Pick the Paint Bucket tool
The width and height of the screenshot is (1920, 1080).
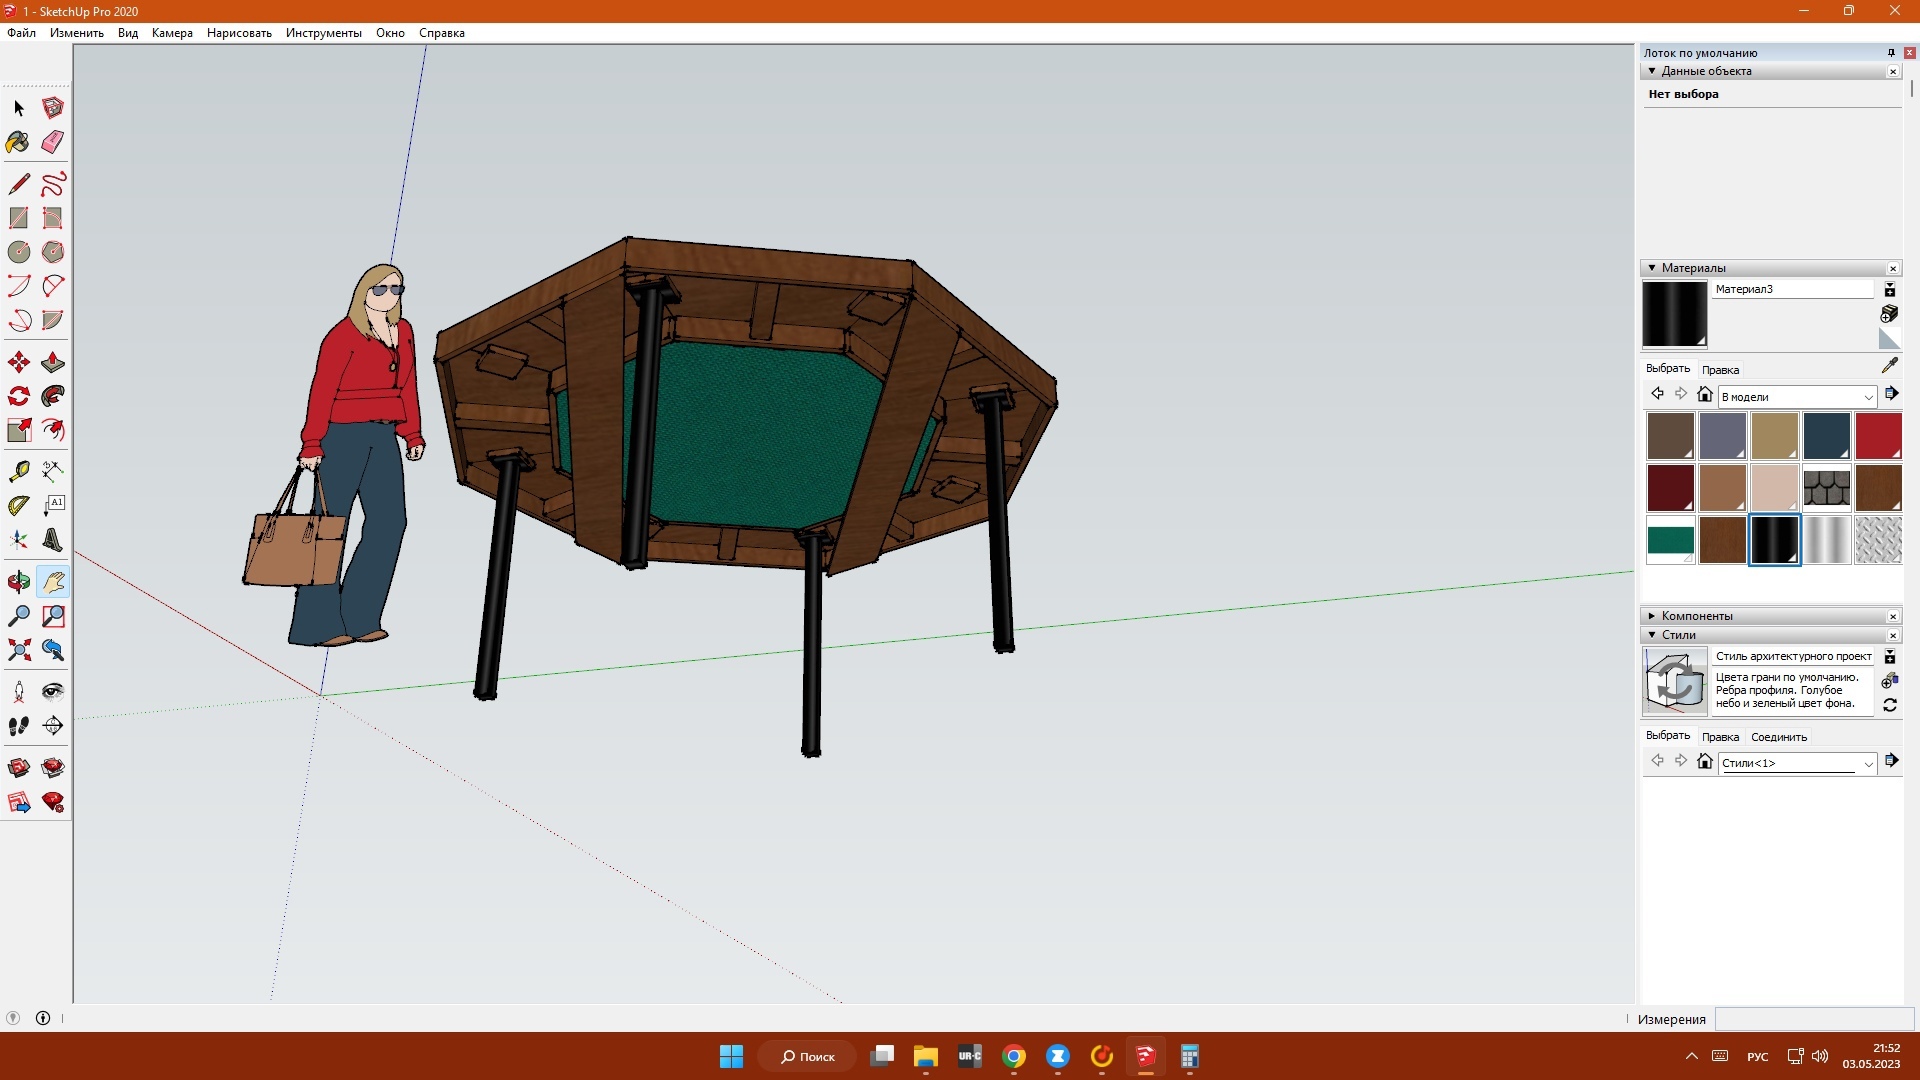point(19,142)
